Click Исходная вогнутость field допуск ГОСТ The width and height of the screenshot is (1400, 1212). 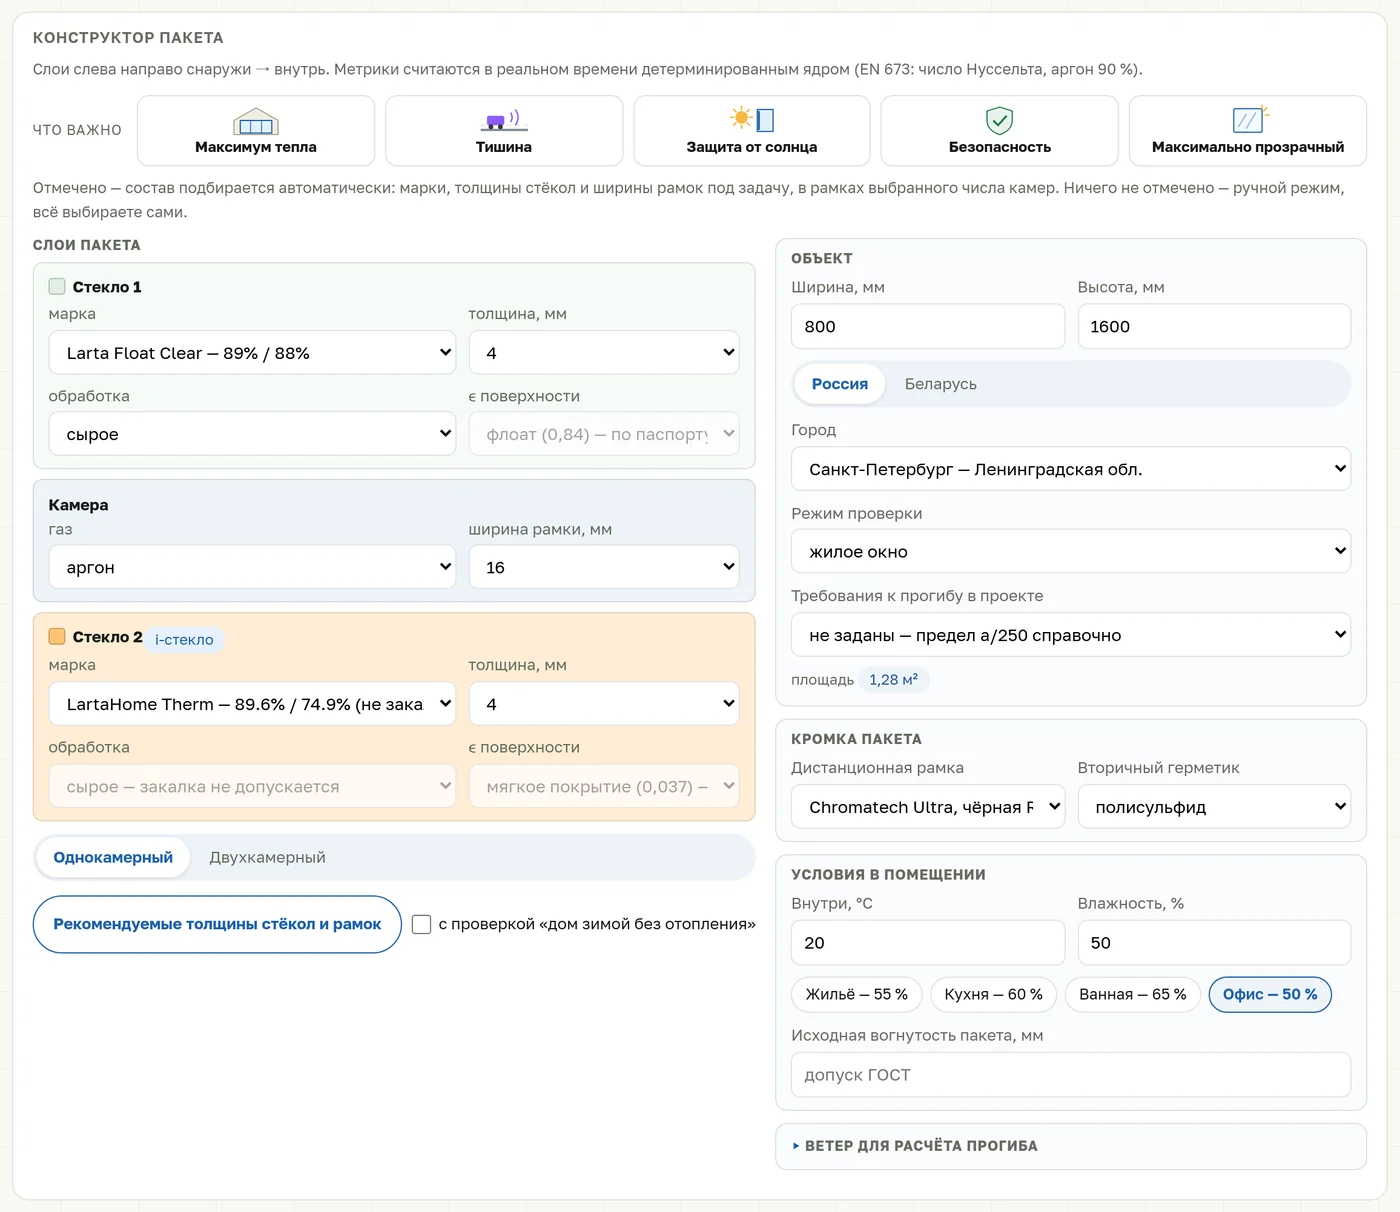(1071, 1075)
